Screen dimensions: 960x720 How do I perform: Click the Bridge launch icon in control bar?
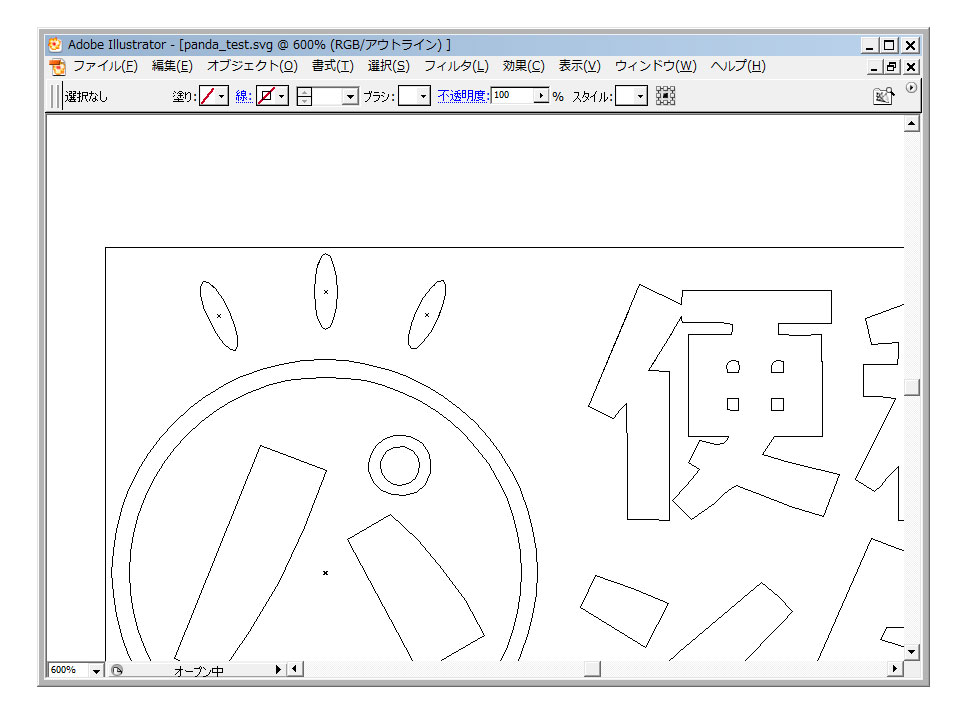tap(883, 96)
